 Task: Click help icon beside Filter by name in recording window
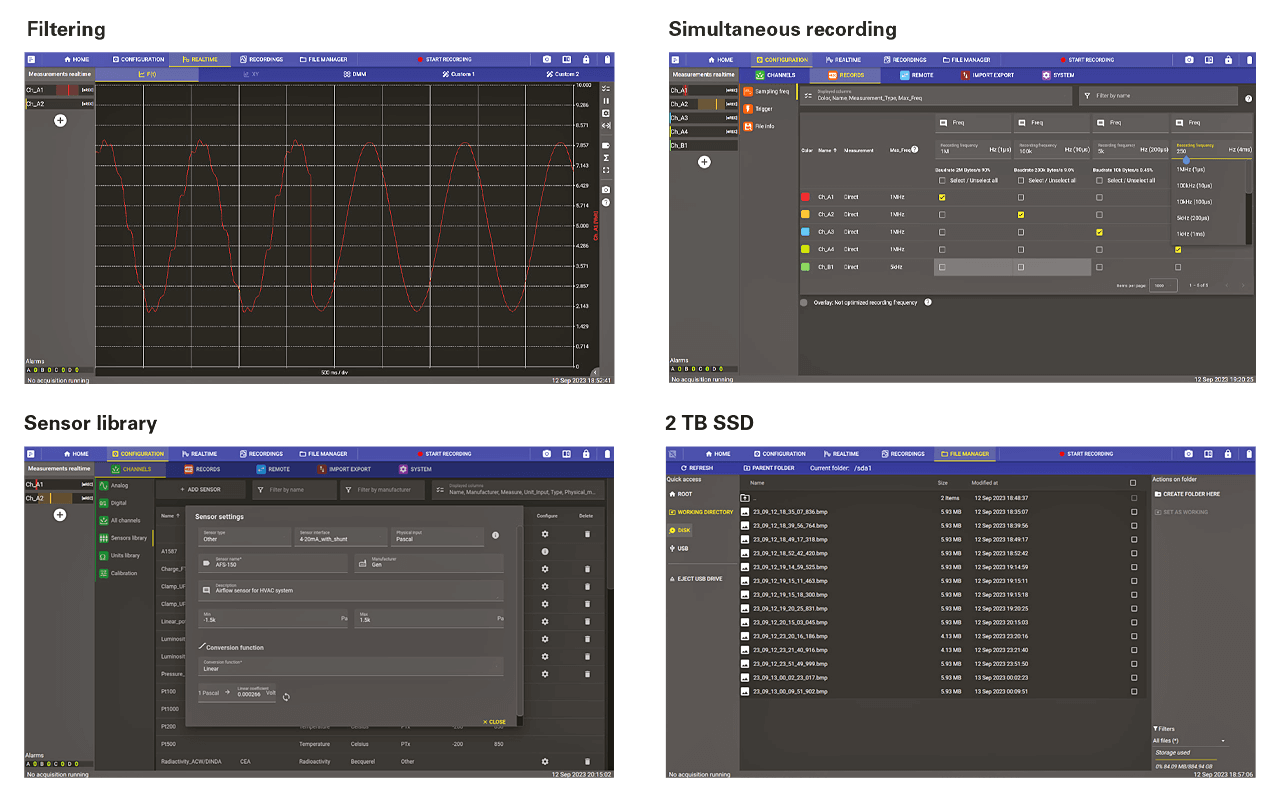(x=1248, y=98)
